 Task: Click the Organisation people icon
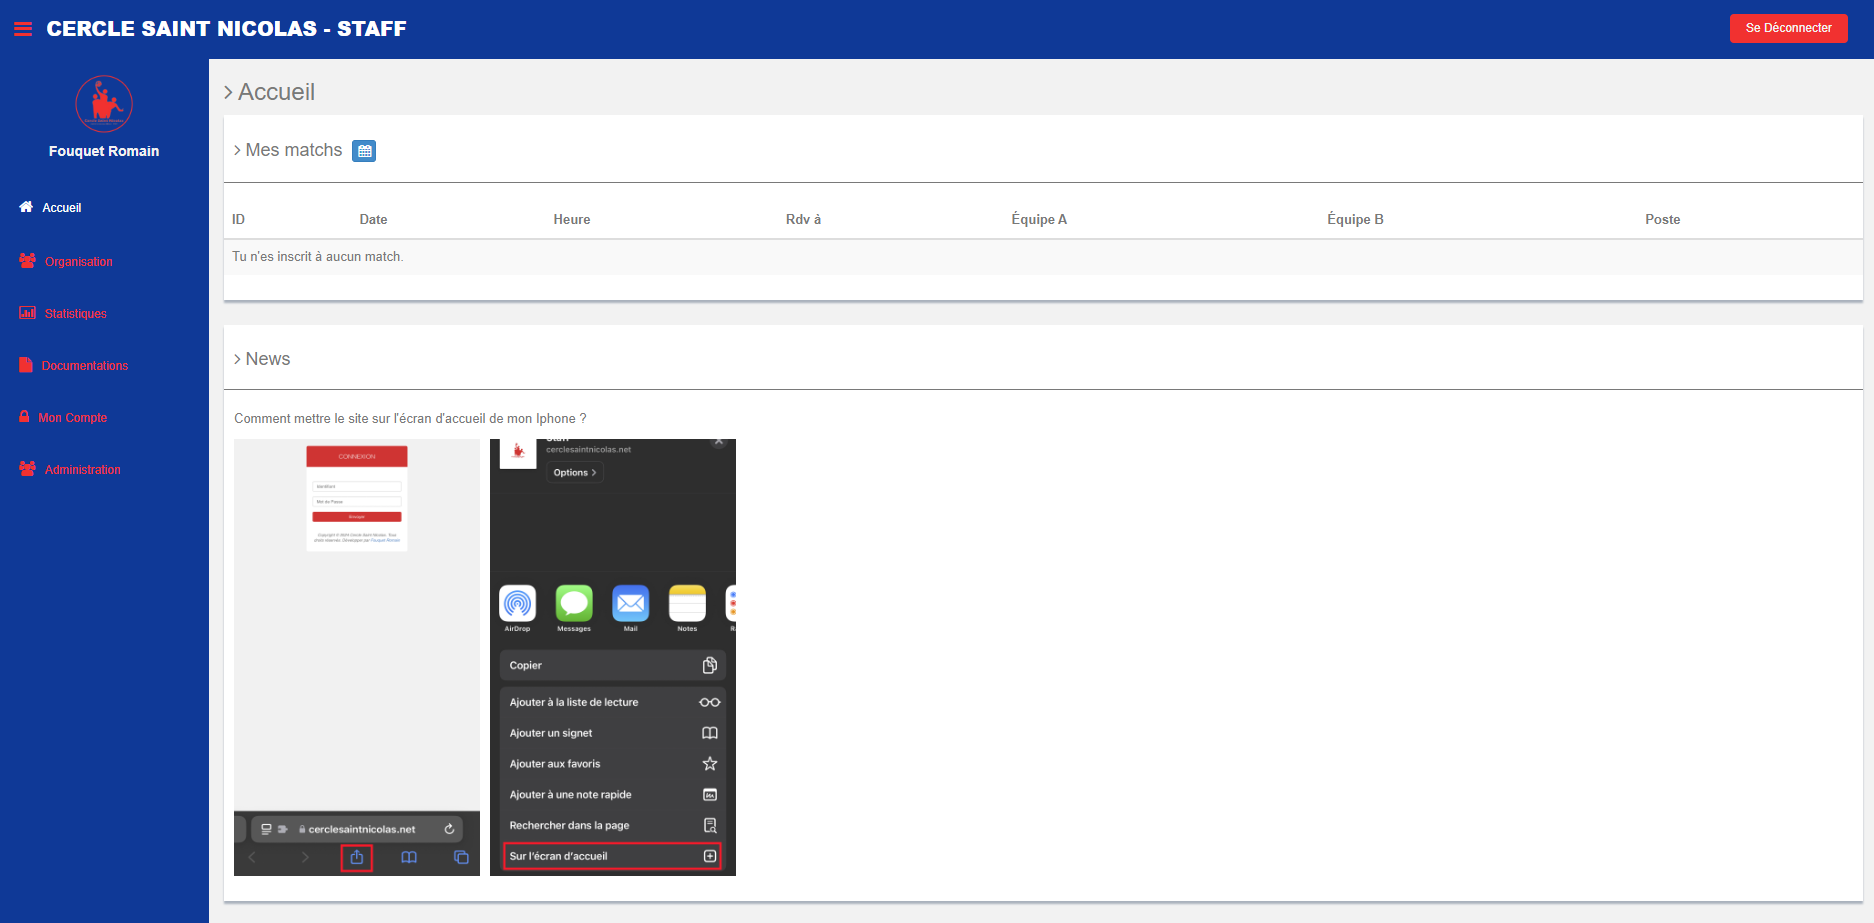[x=27, y=261]
